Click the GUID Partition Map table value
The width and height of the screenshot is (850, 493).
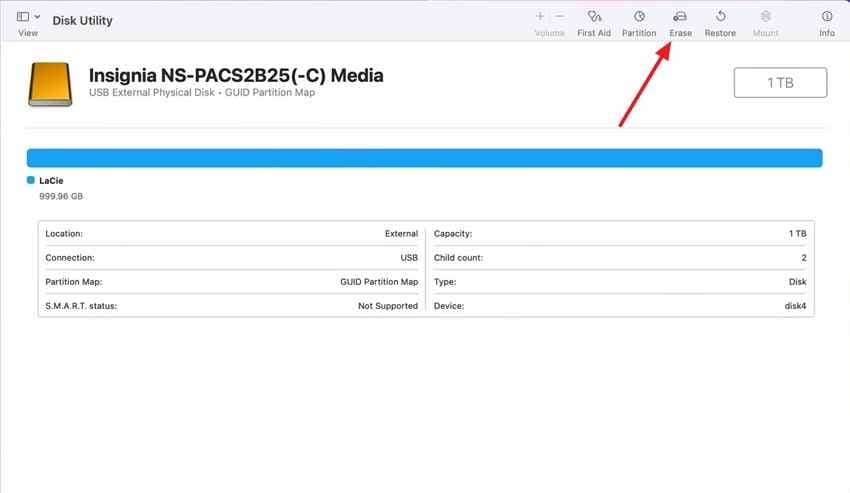click(379, 282)
